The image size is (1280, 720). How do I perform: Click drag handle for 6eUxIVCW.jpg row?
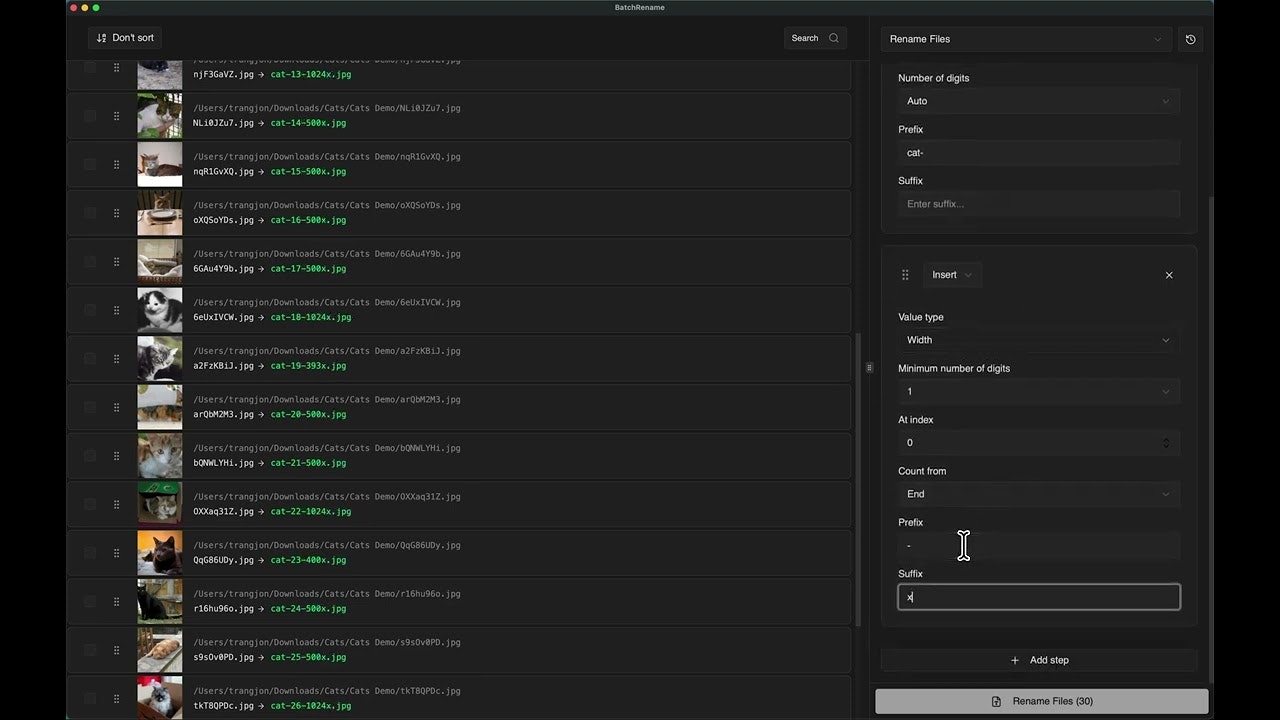pyautogui.click(x=116, y=310)
